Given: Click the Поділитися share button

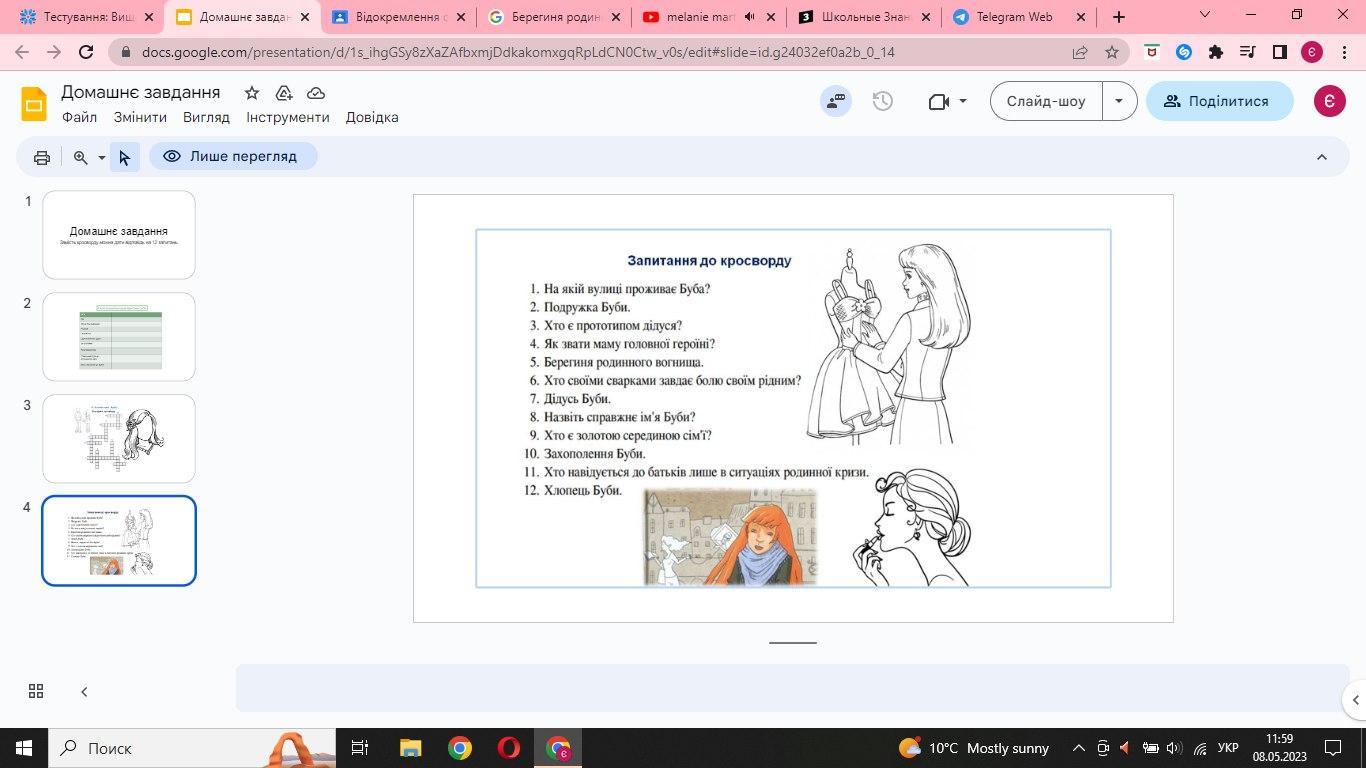Looking at the screenshot, I should click(x=1219, y=101).
